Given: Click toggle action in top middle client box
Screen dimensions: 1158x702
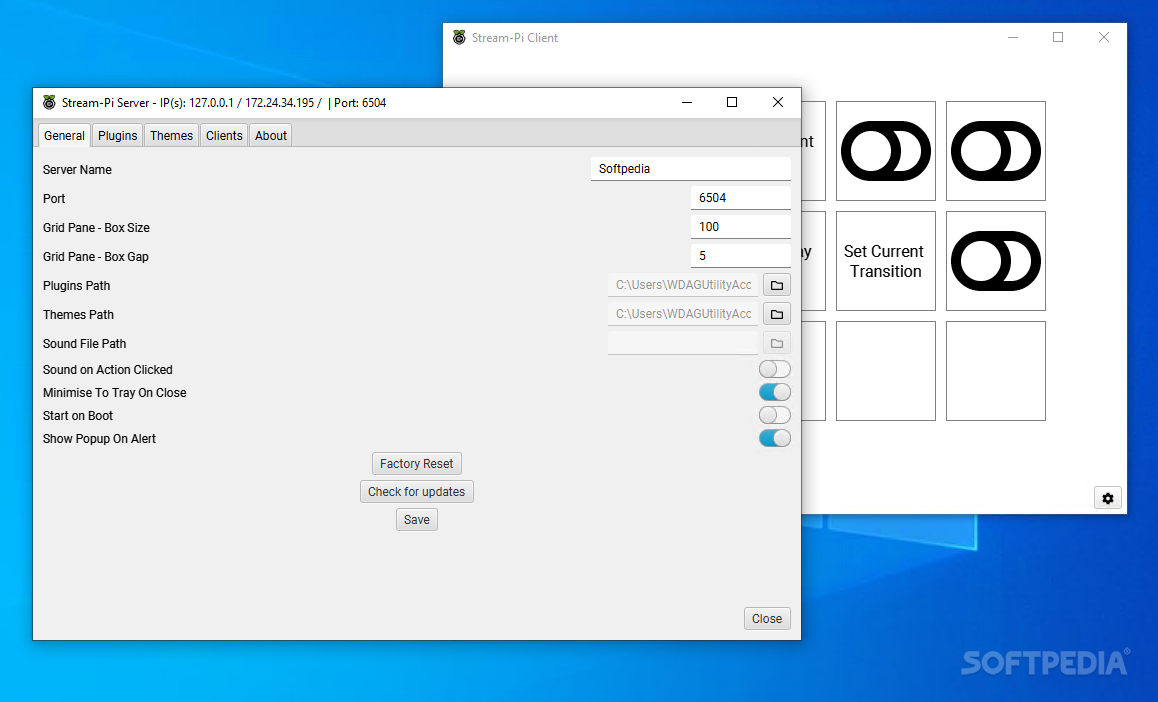Looking at the screenshot, I should click(885, 151).
